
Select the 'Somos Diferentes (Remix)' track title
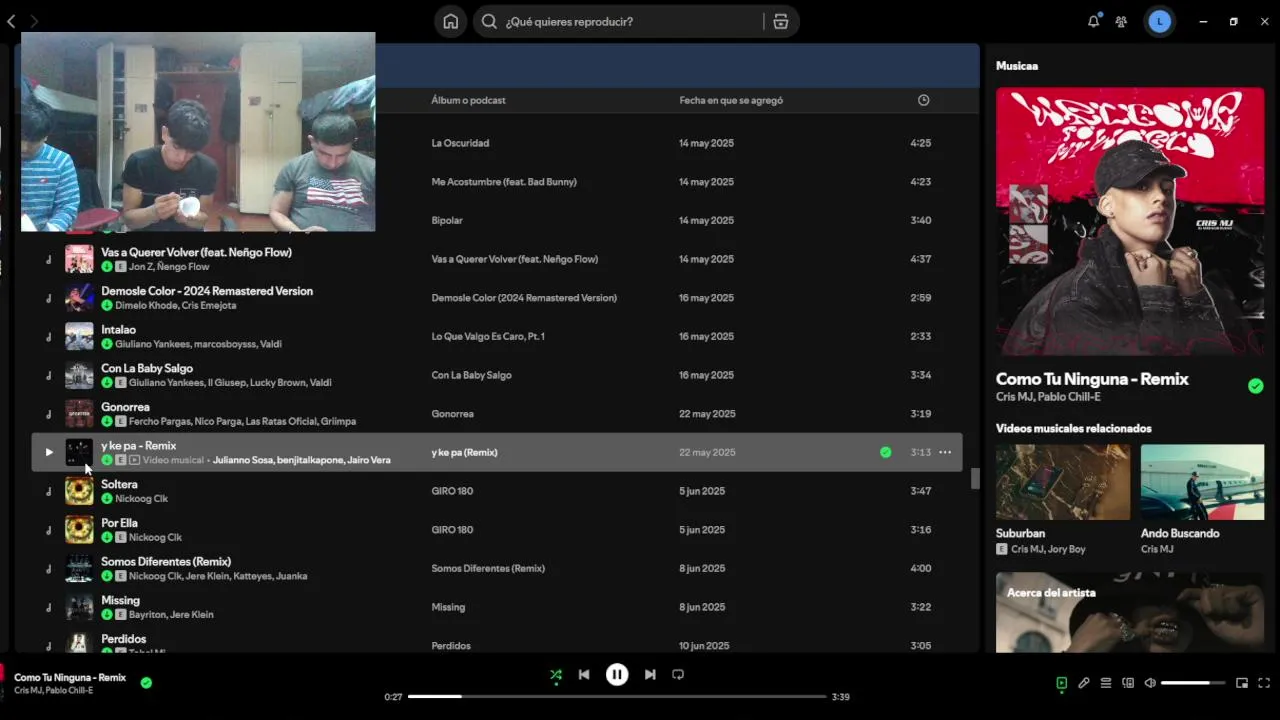pos(166,561)
